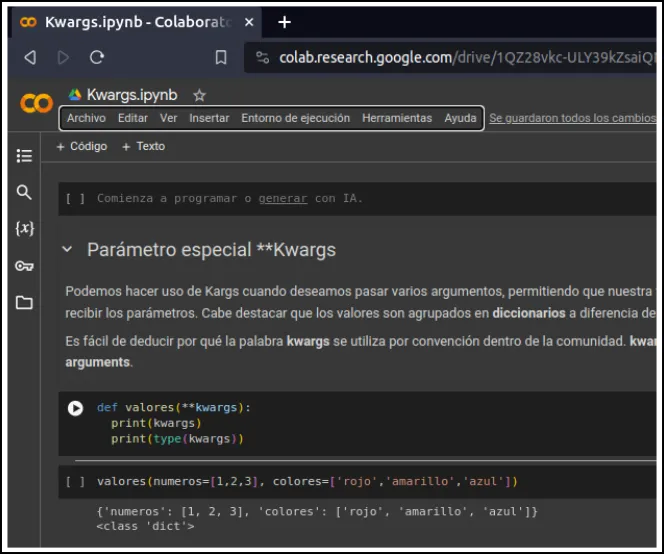The image size is (664, 554).
Task: Open the Ver menu
Action: pyautogui.click(x=169, y=118)
